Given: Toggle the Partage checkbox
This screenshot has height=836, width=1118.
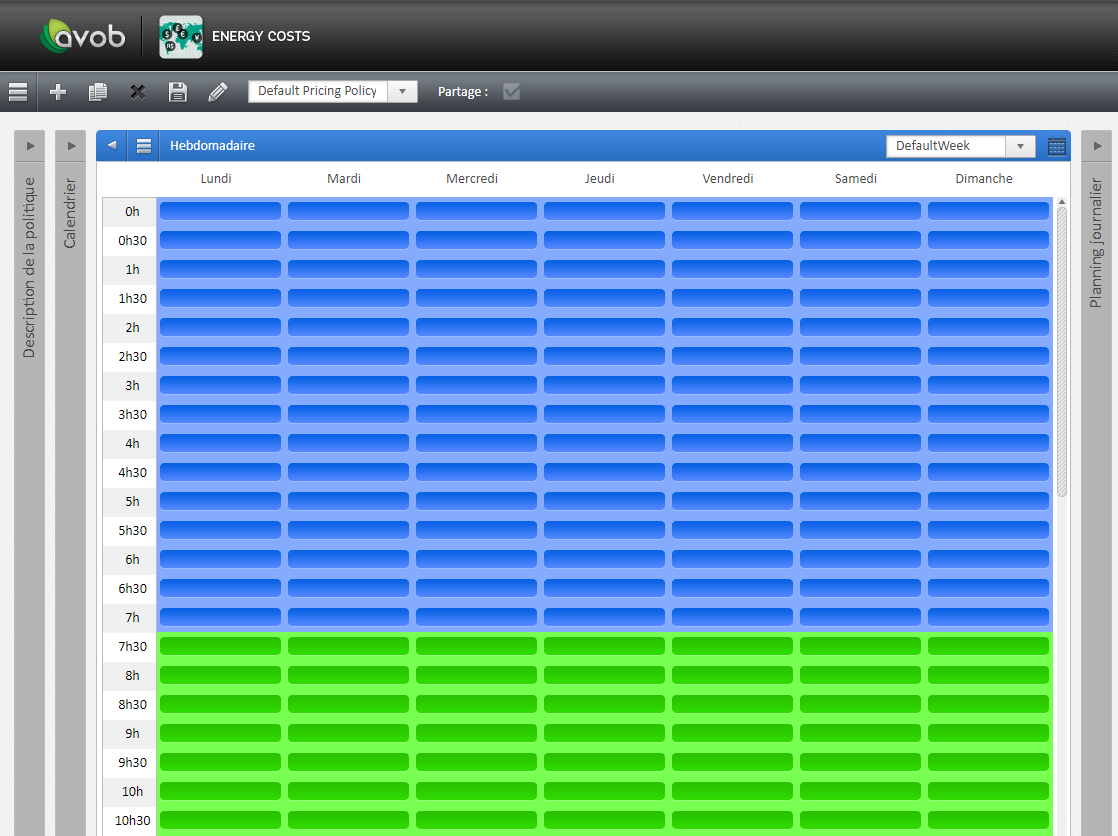Looking at the screenshot, I should [511, 91].
